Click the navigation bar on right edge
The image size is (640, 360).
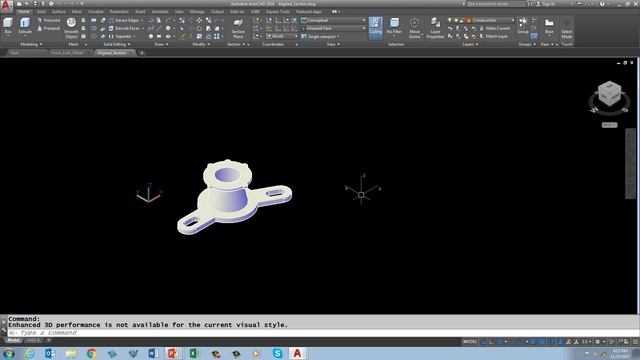[x=631, y=163]
